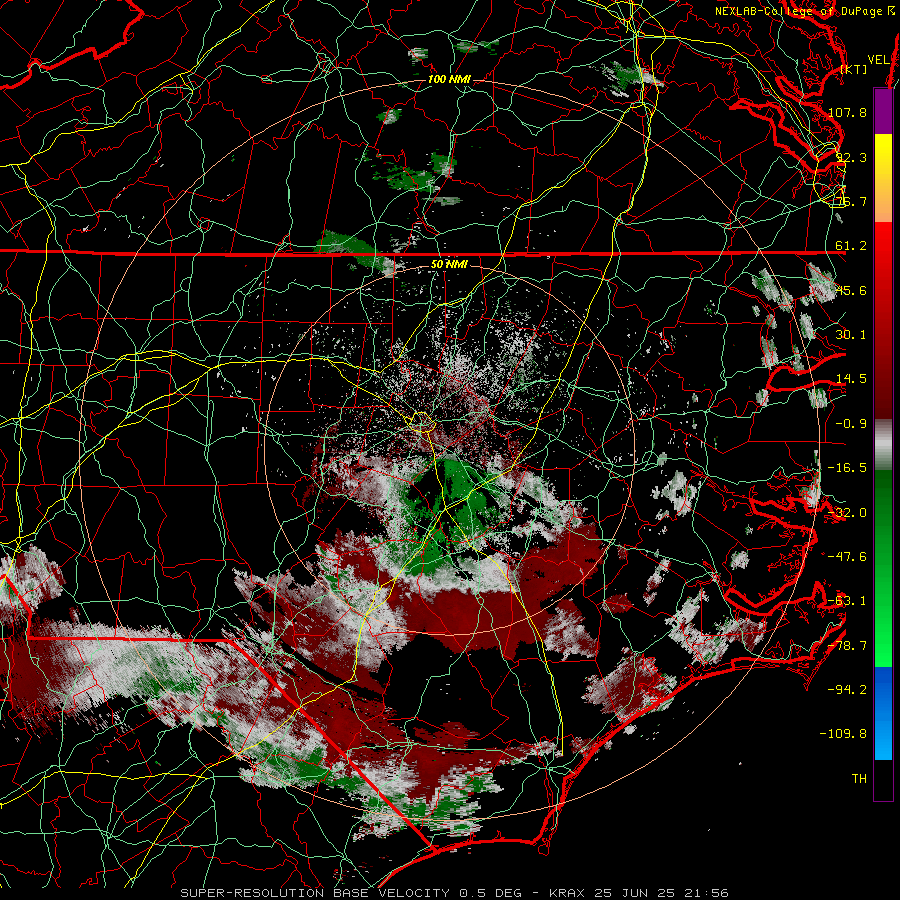The image size is (900, 900).
Task: Click the VEL legend title
Action: pyautogui.click(x=878, y=60)
